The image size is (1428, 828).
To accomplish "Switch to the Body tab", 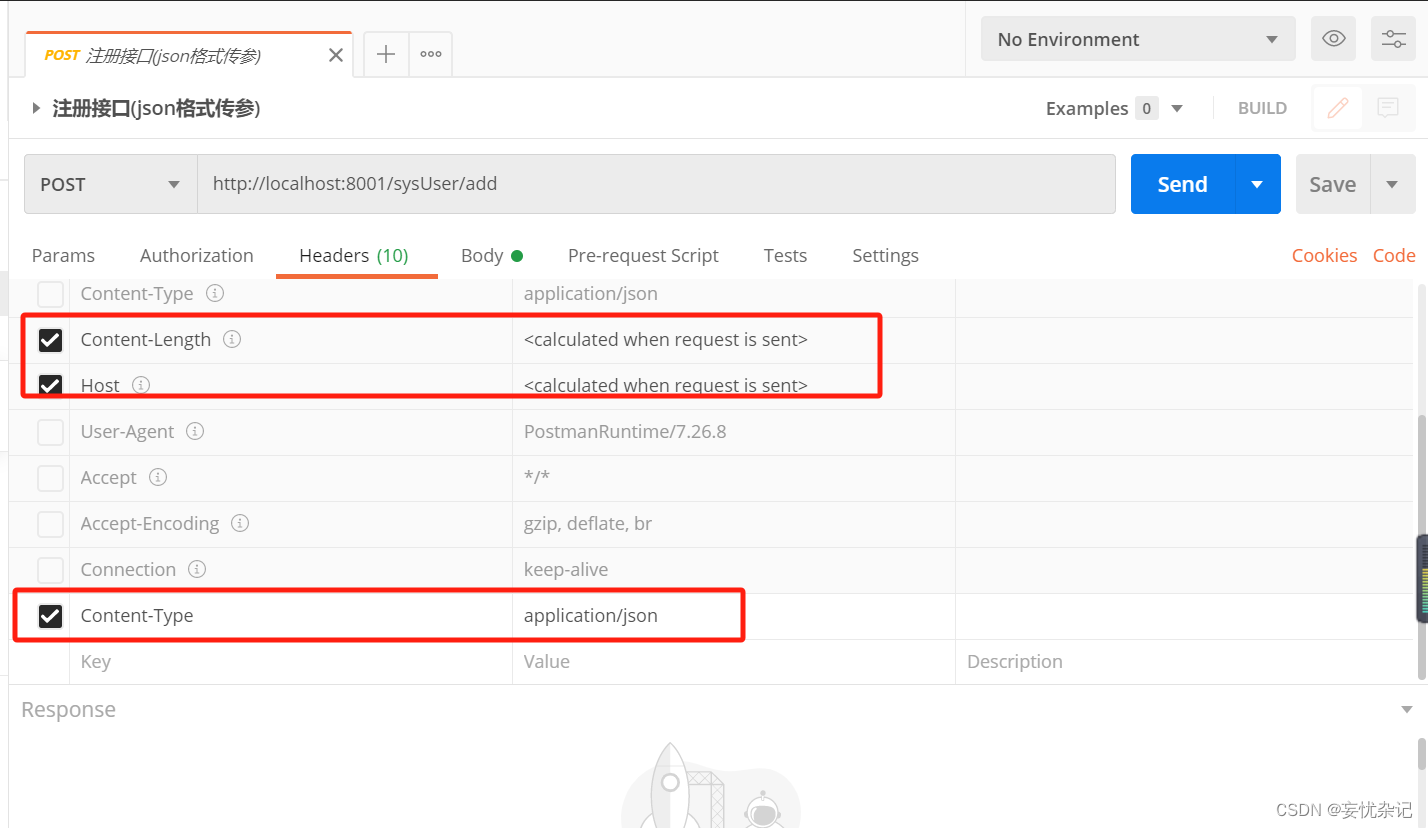I will (x=492, y=255).
